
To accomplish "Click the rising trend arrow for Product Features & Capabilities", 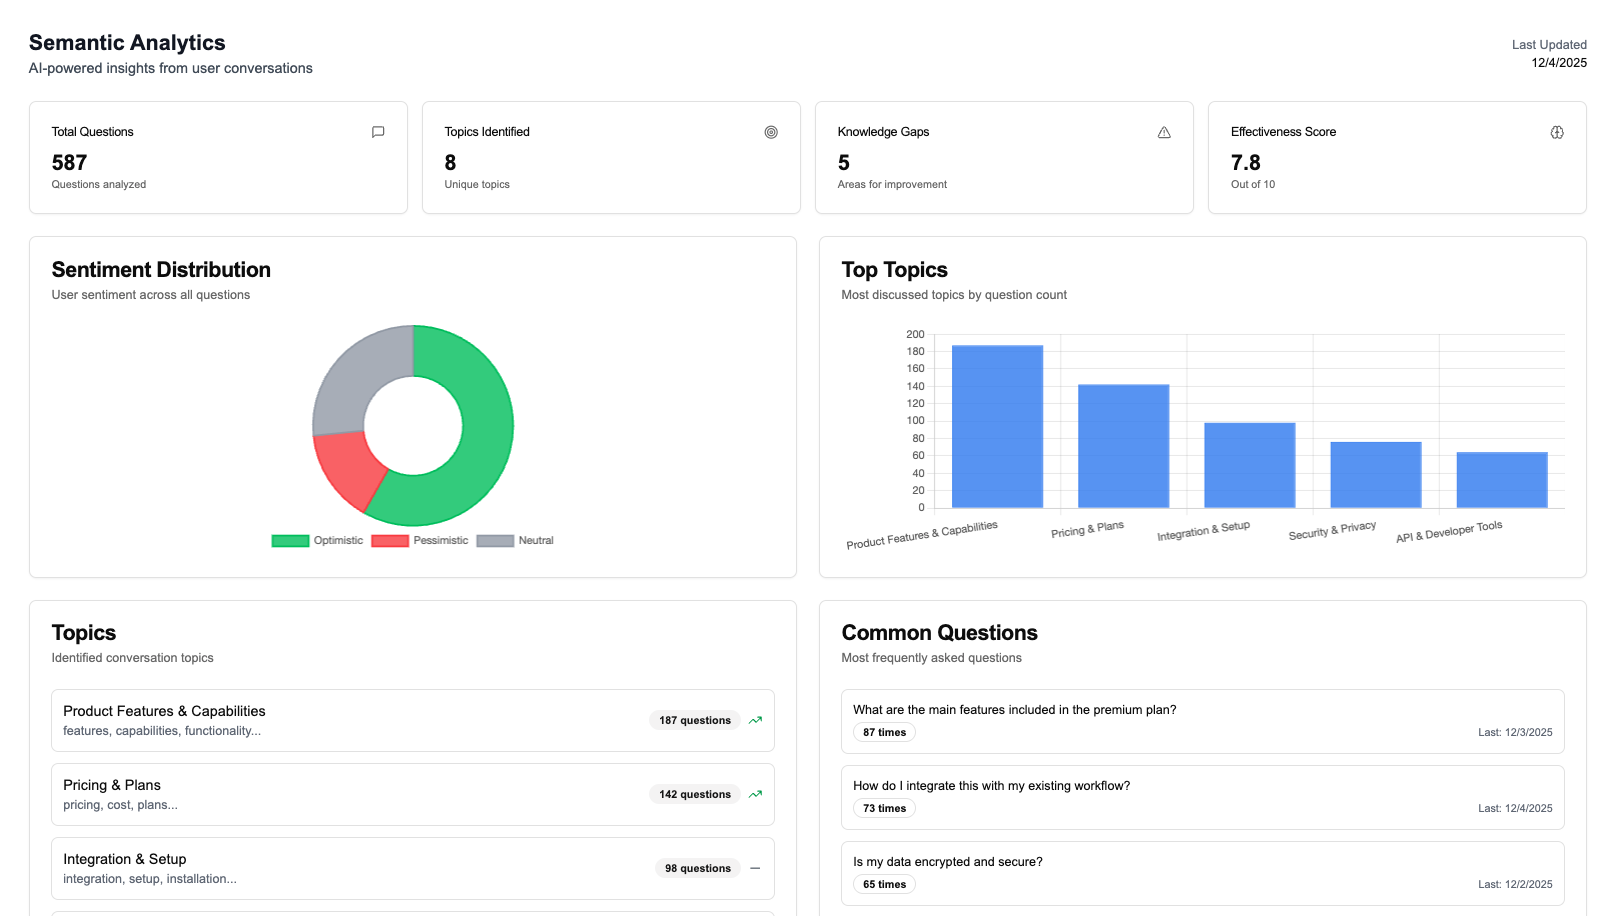I will click(x=756, y=720).
